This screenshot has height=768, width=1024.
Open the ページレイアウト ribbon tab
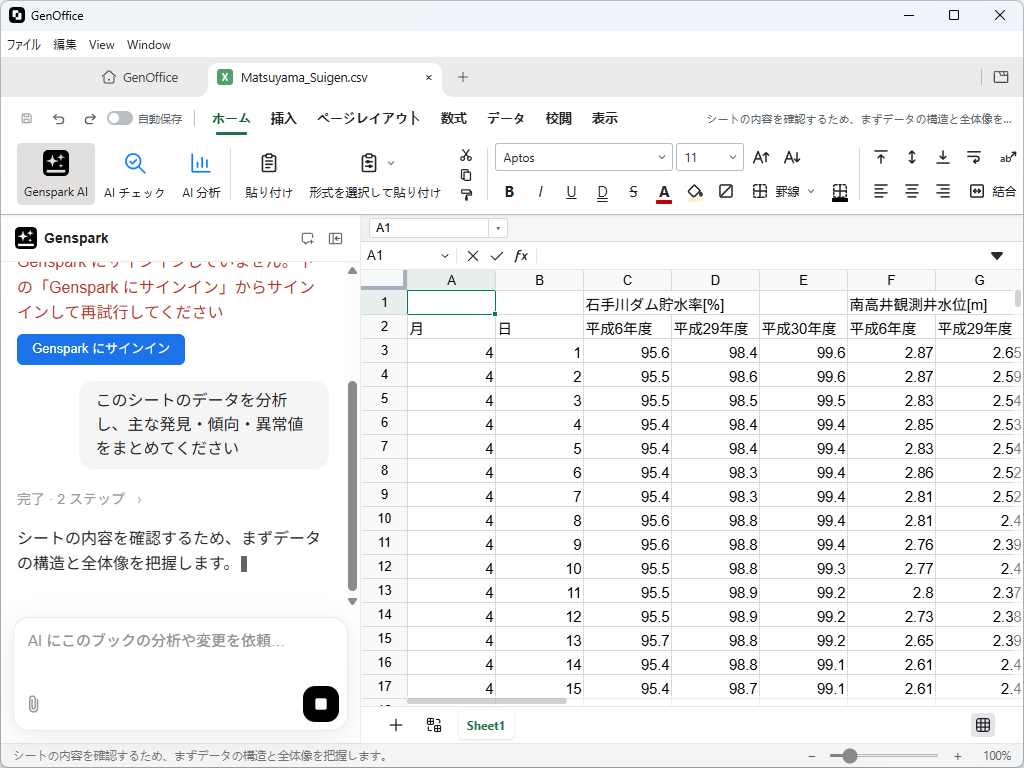pyautogui.click(x=368, y=118)
